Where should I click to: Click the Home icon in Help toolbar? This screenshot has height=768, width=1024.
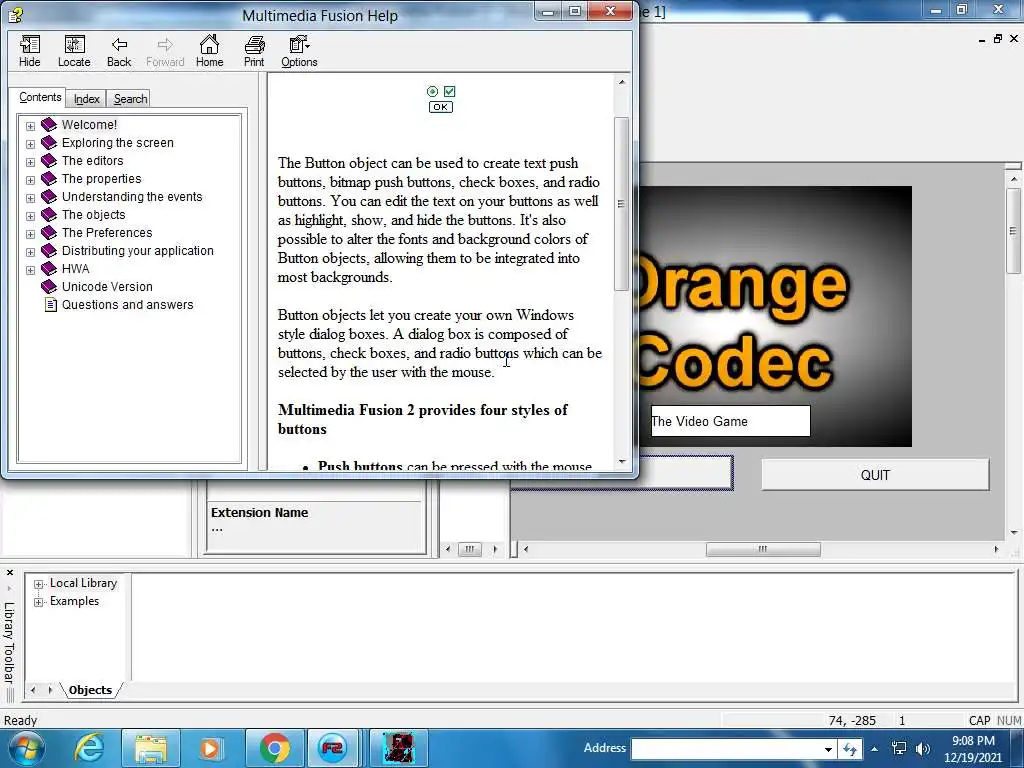point(209,51)
